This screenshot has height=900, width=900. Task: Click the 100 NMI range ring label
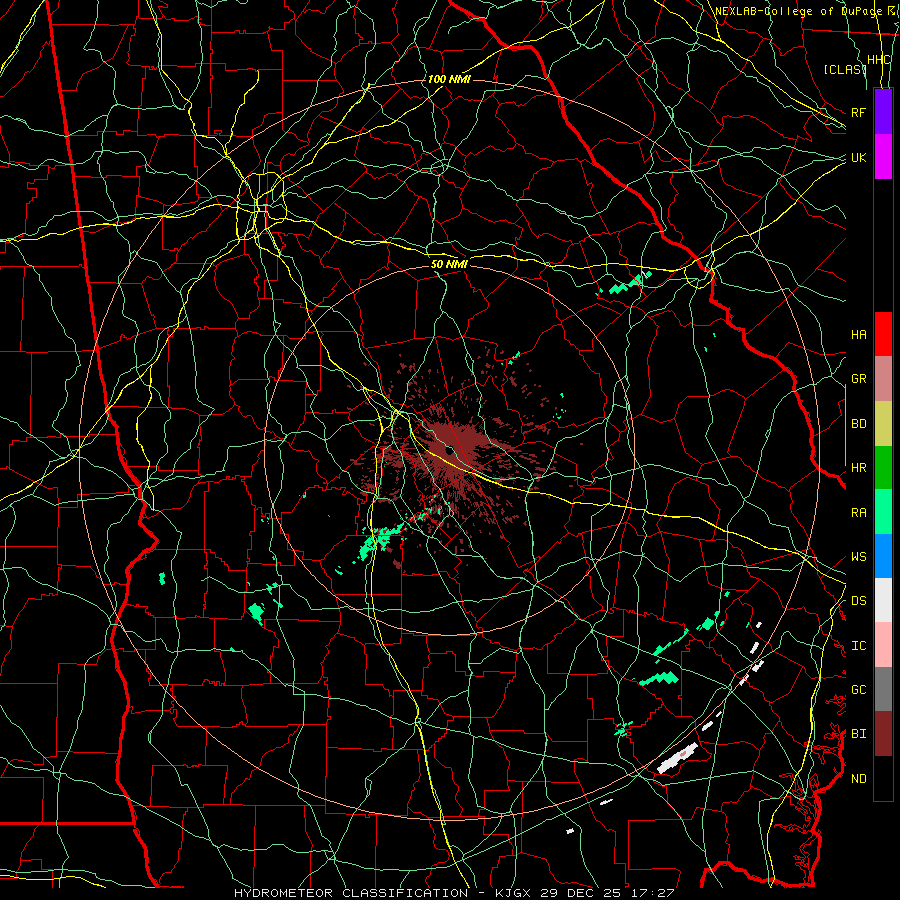449,79
